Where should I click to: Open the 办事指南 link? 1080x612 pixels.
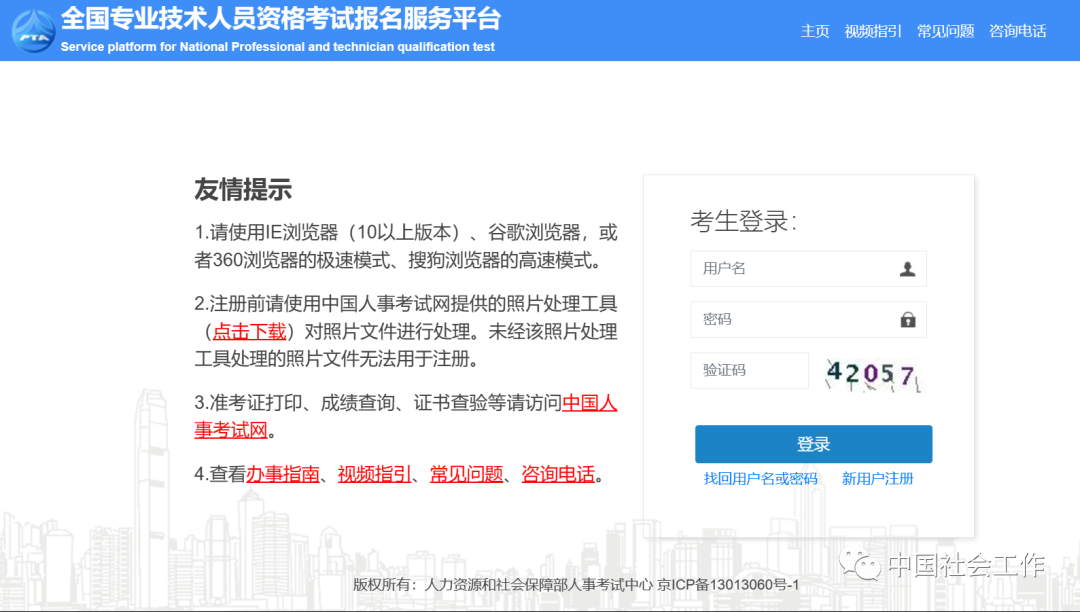283,474
